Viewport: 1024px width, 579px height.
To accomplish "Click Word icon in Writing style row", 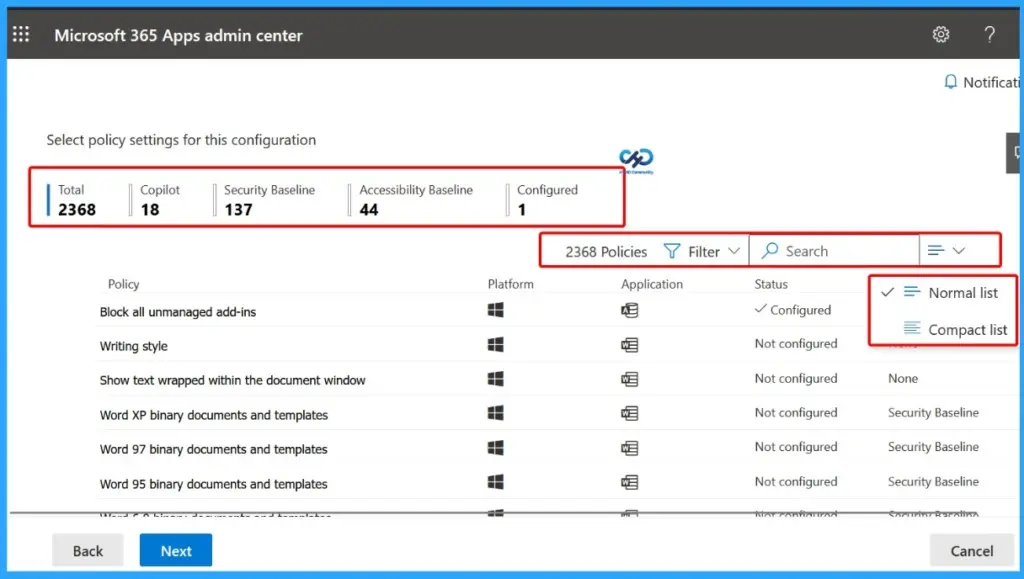I will coord(630,345).
